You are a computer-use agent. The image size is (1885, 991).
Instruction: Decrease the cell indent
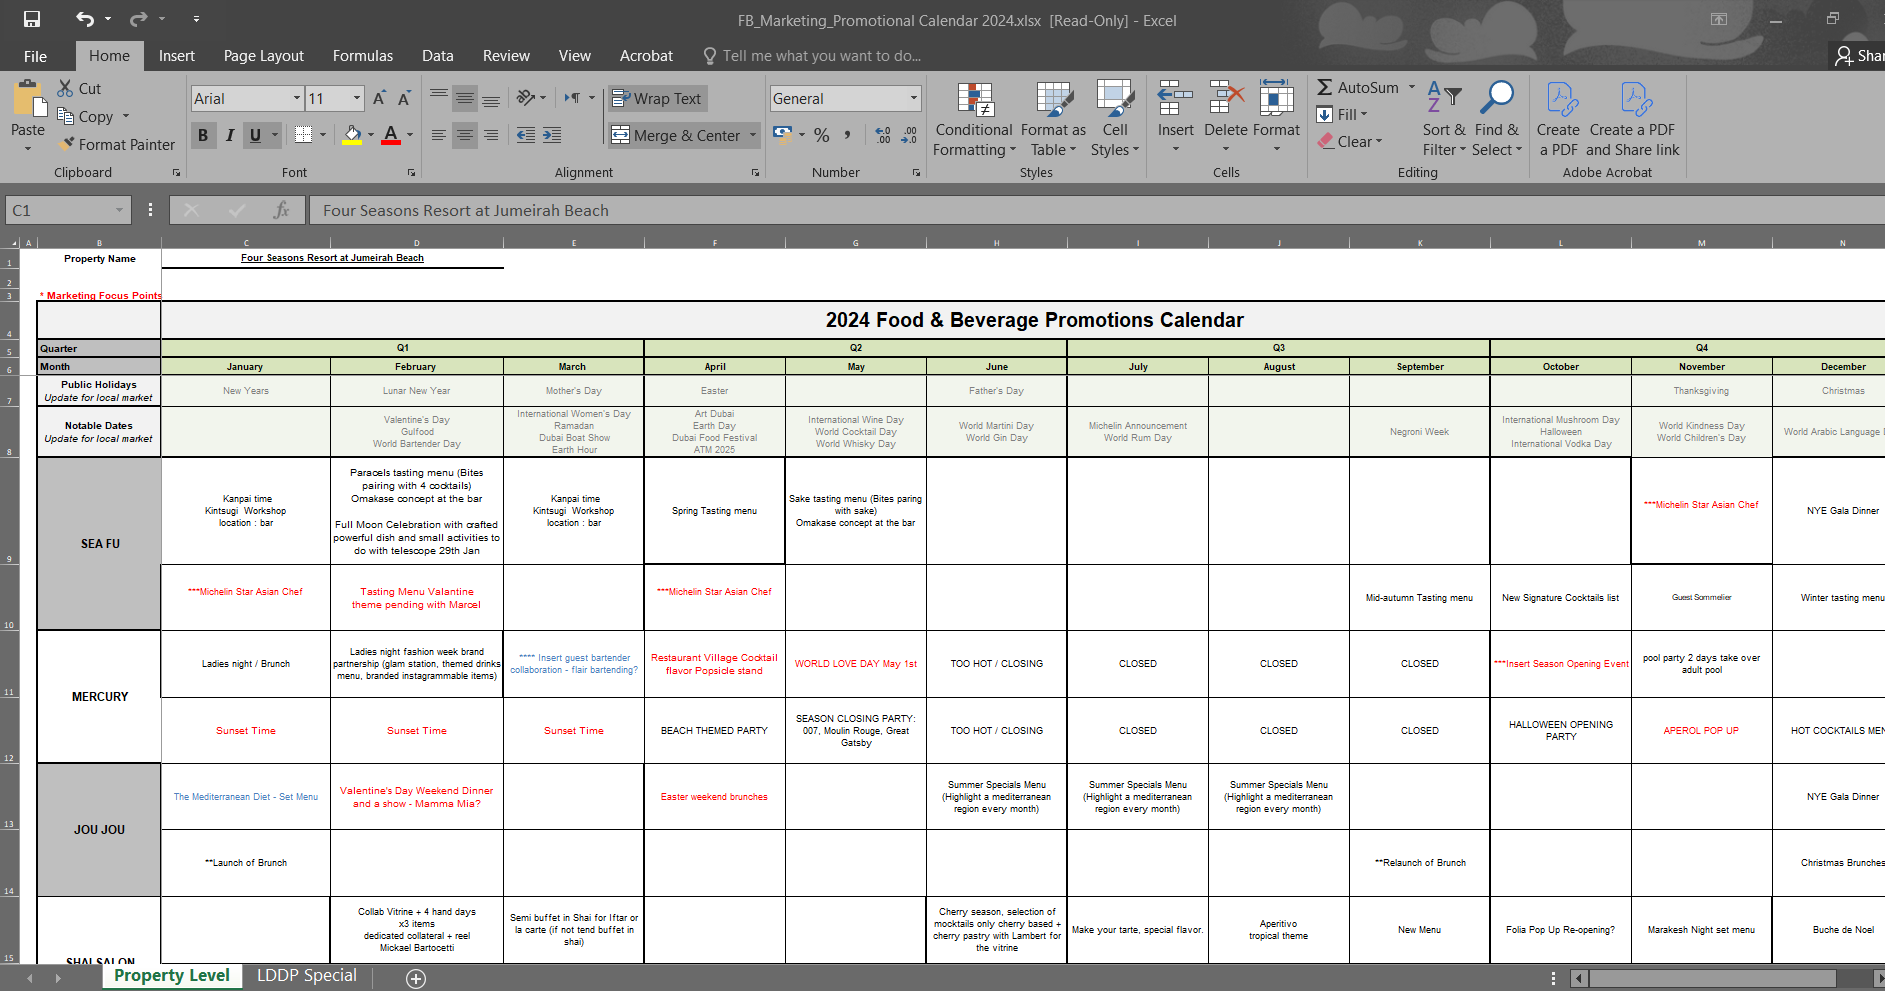[x=525, y=135]
